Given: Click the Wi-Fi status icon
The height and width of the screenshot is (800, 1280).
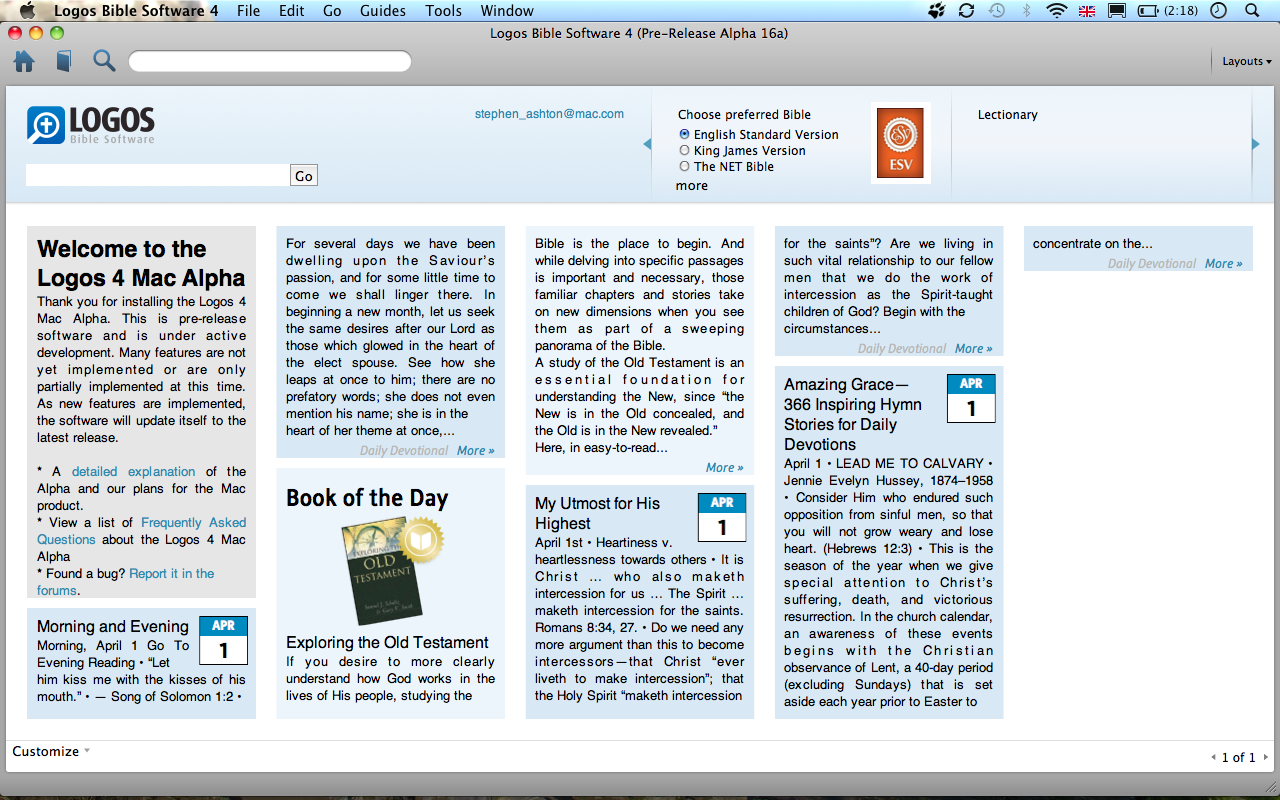Looking at the screenshot, I should click(1056, 11).
